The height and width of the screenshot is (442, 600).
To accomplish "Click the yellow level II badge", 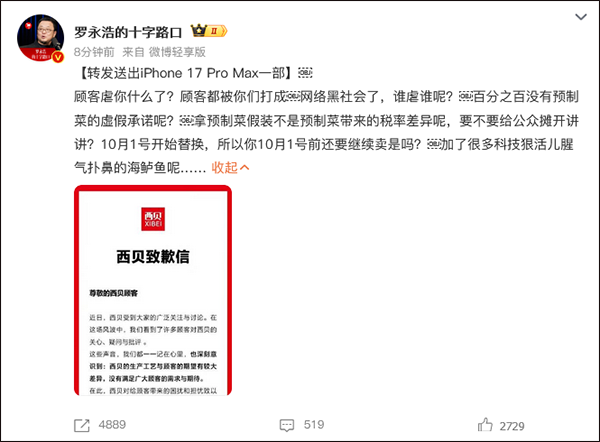I will 216,31.
